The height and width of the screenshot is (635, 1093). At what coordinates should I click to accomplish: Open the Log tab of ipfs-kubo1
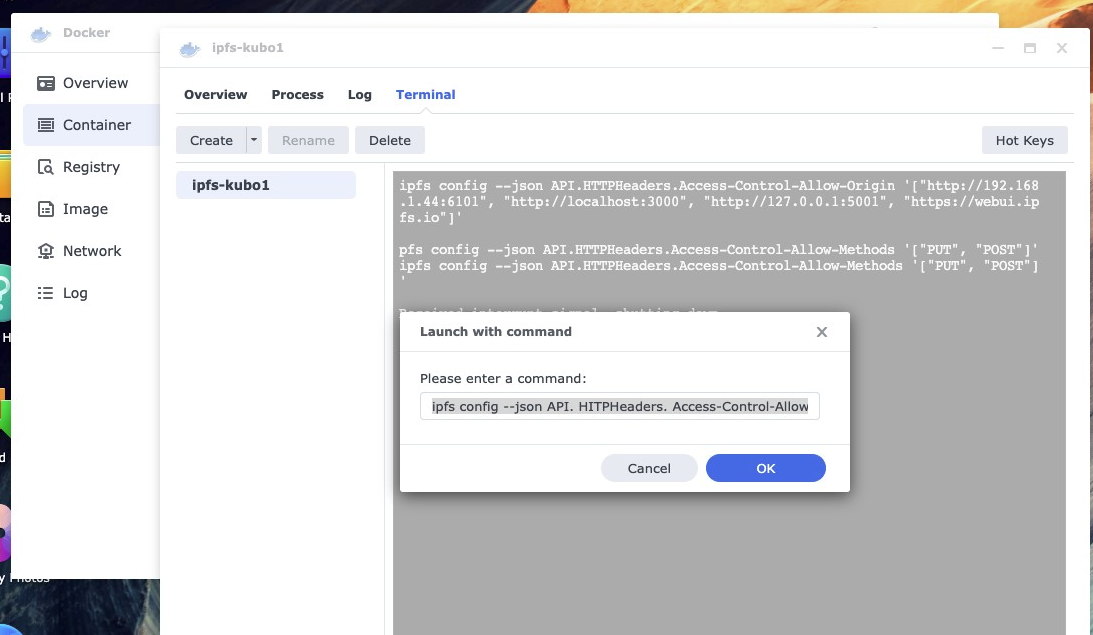pyautogui.click(x=359, y=95)
